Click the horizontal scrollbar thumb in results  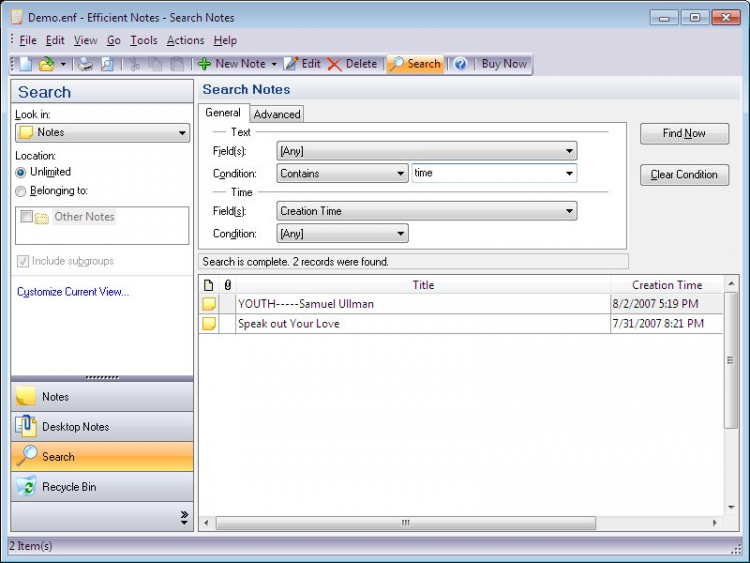[x=406, y=523]
